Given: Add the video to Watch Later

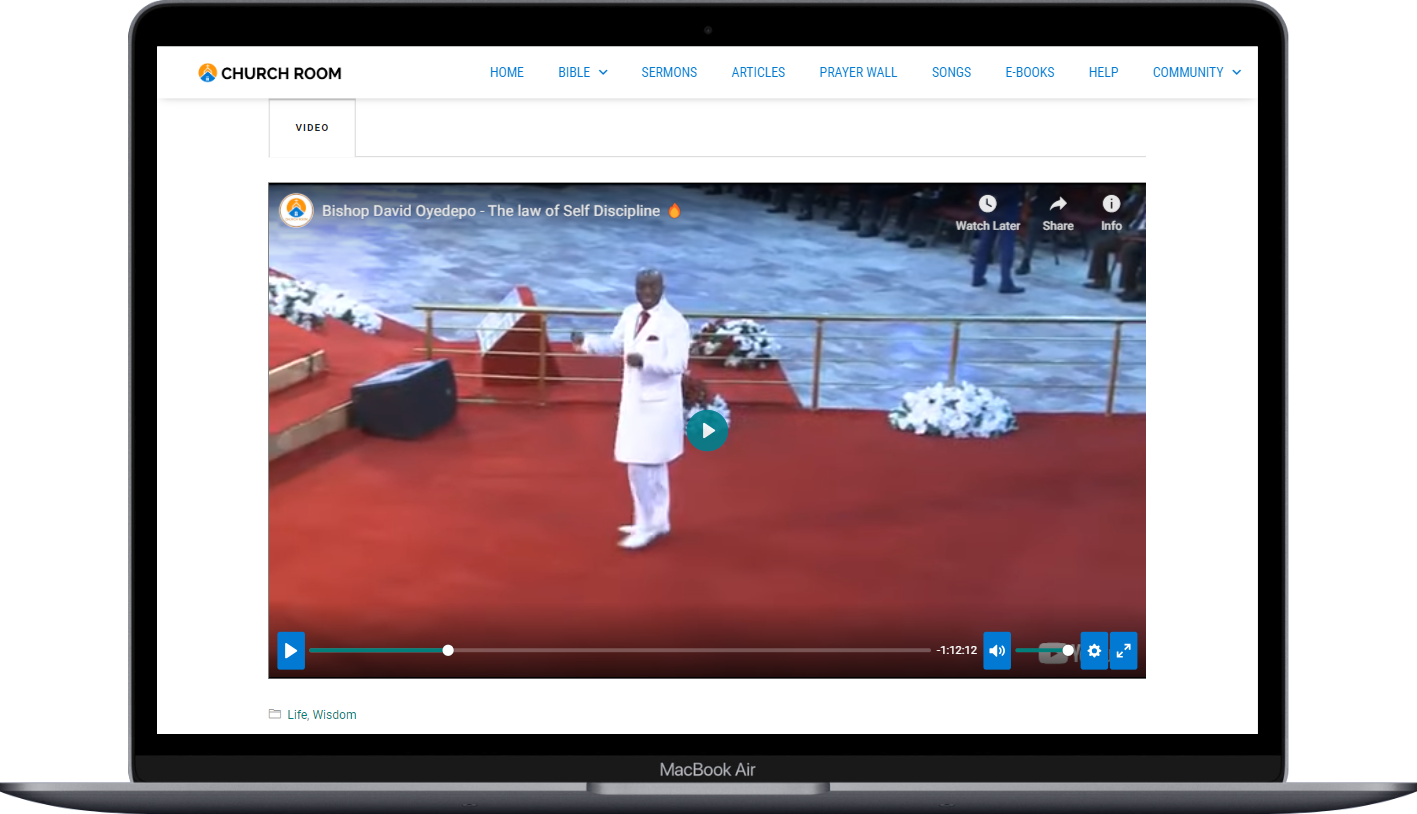Looking at the screenshot, I should pyautogui.click(x=987, y=213).
